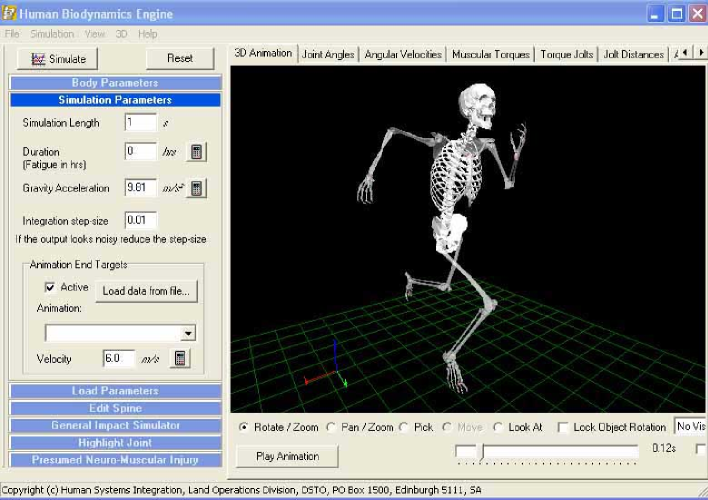This screenshot has width=708, height=500.
Task: Open the No Vis dropdown
Action: click(x=690, y=426)
